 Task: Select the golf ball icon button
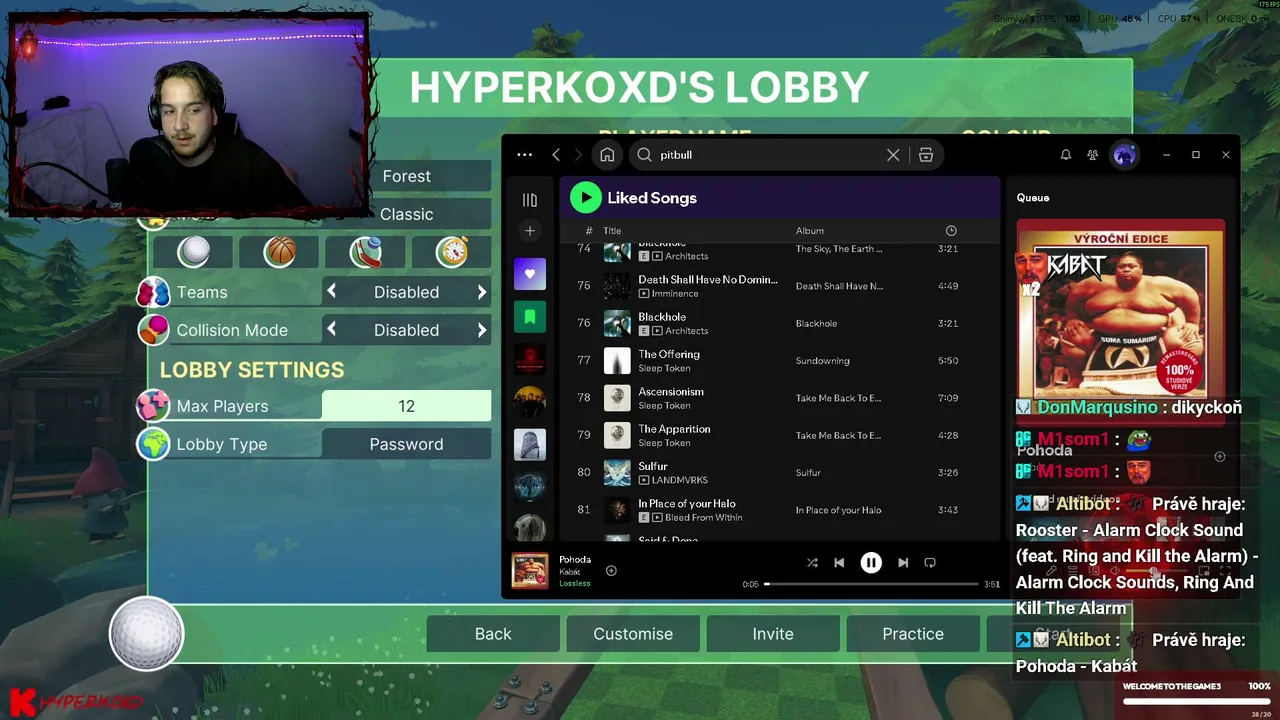[x=194, y=252]
